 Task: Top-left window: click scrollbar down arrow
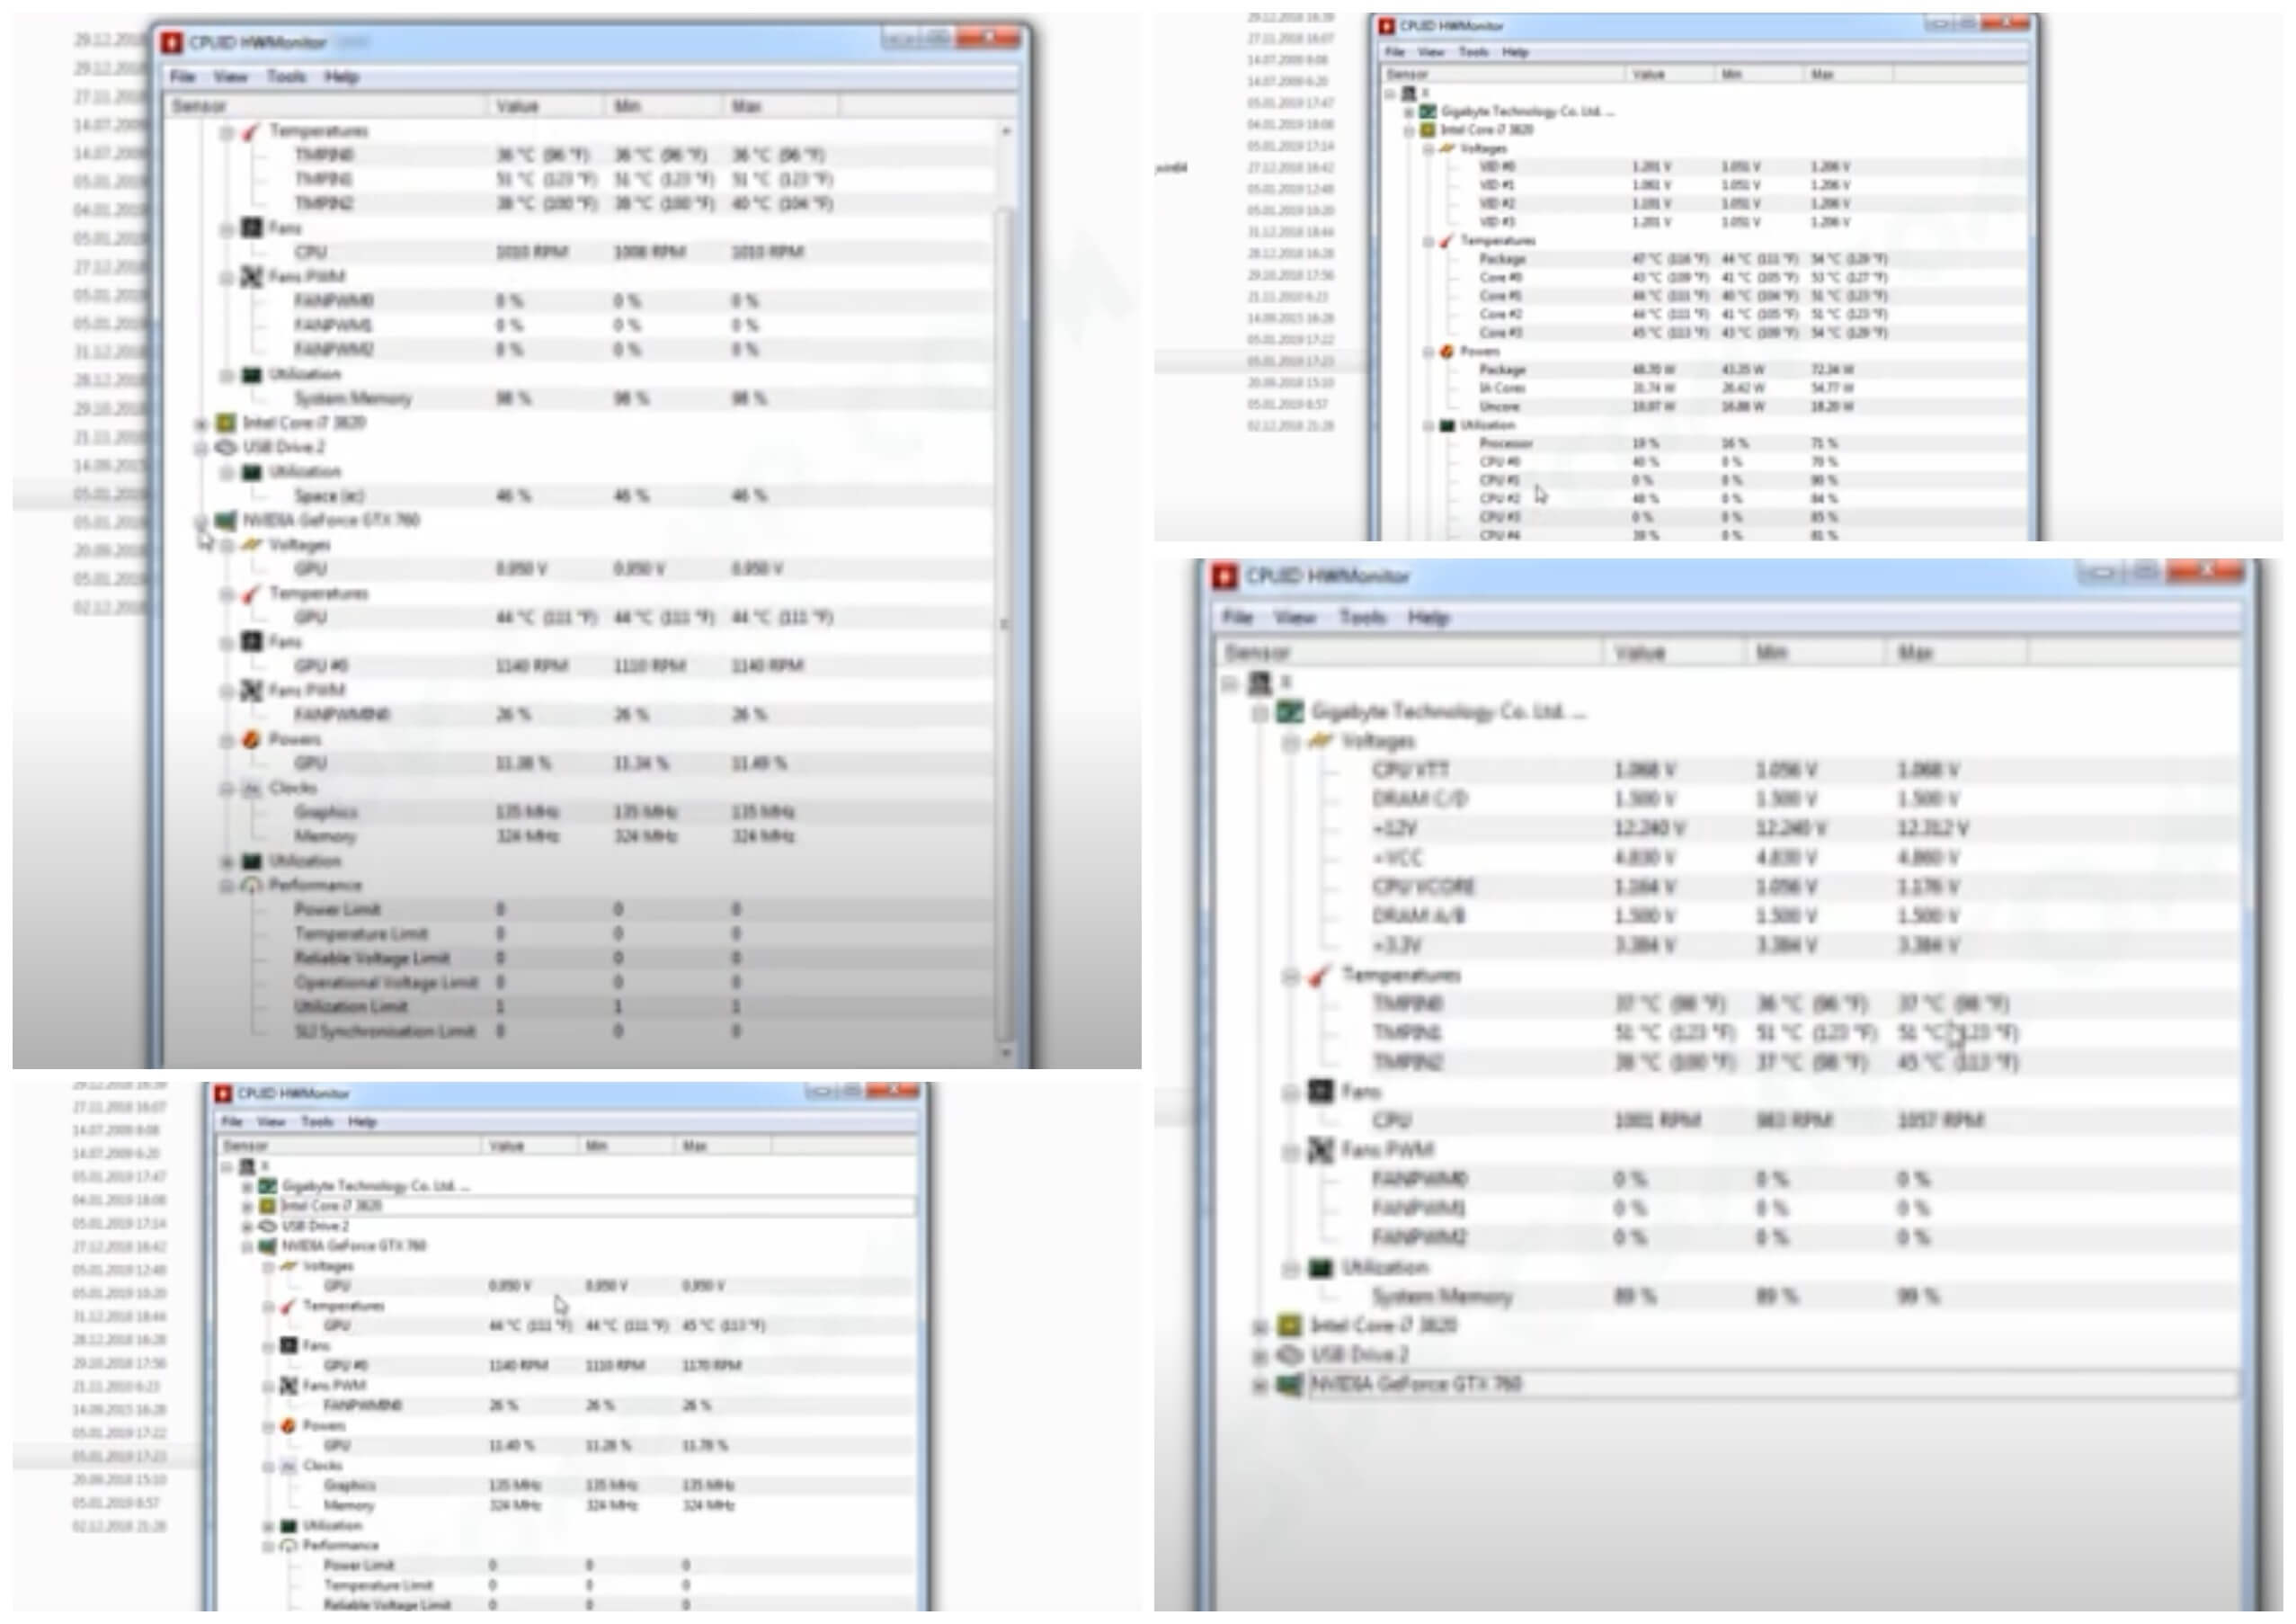pos(1006,1053)
